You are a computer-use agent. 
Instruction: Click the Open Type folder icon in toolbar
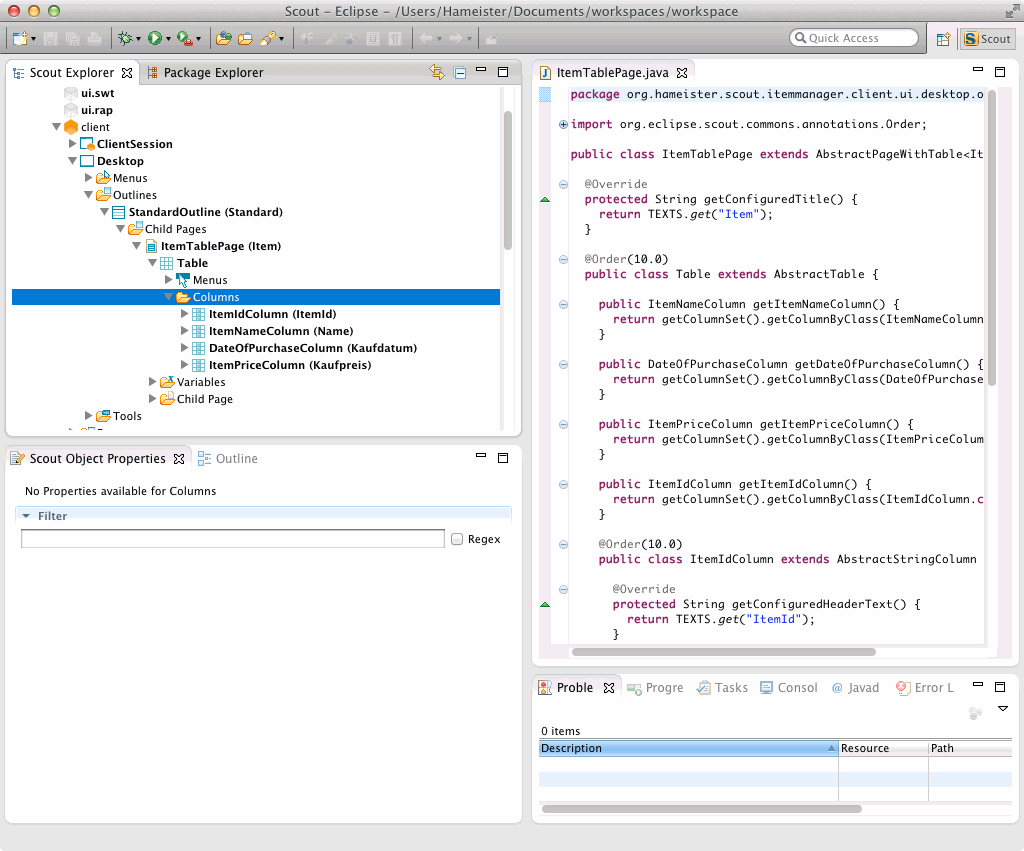pos(224,39)
